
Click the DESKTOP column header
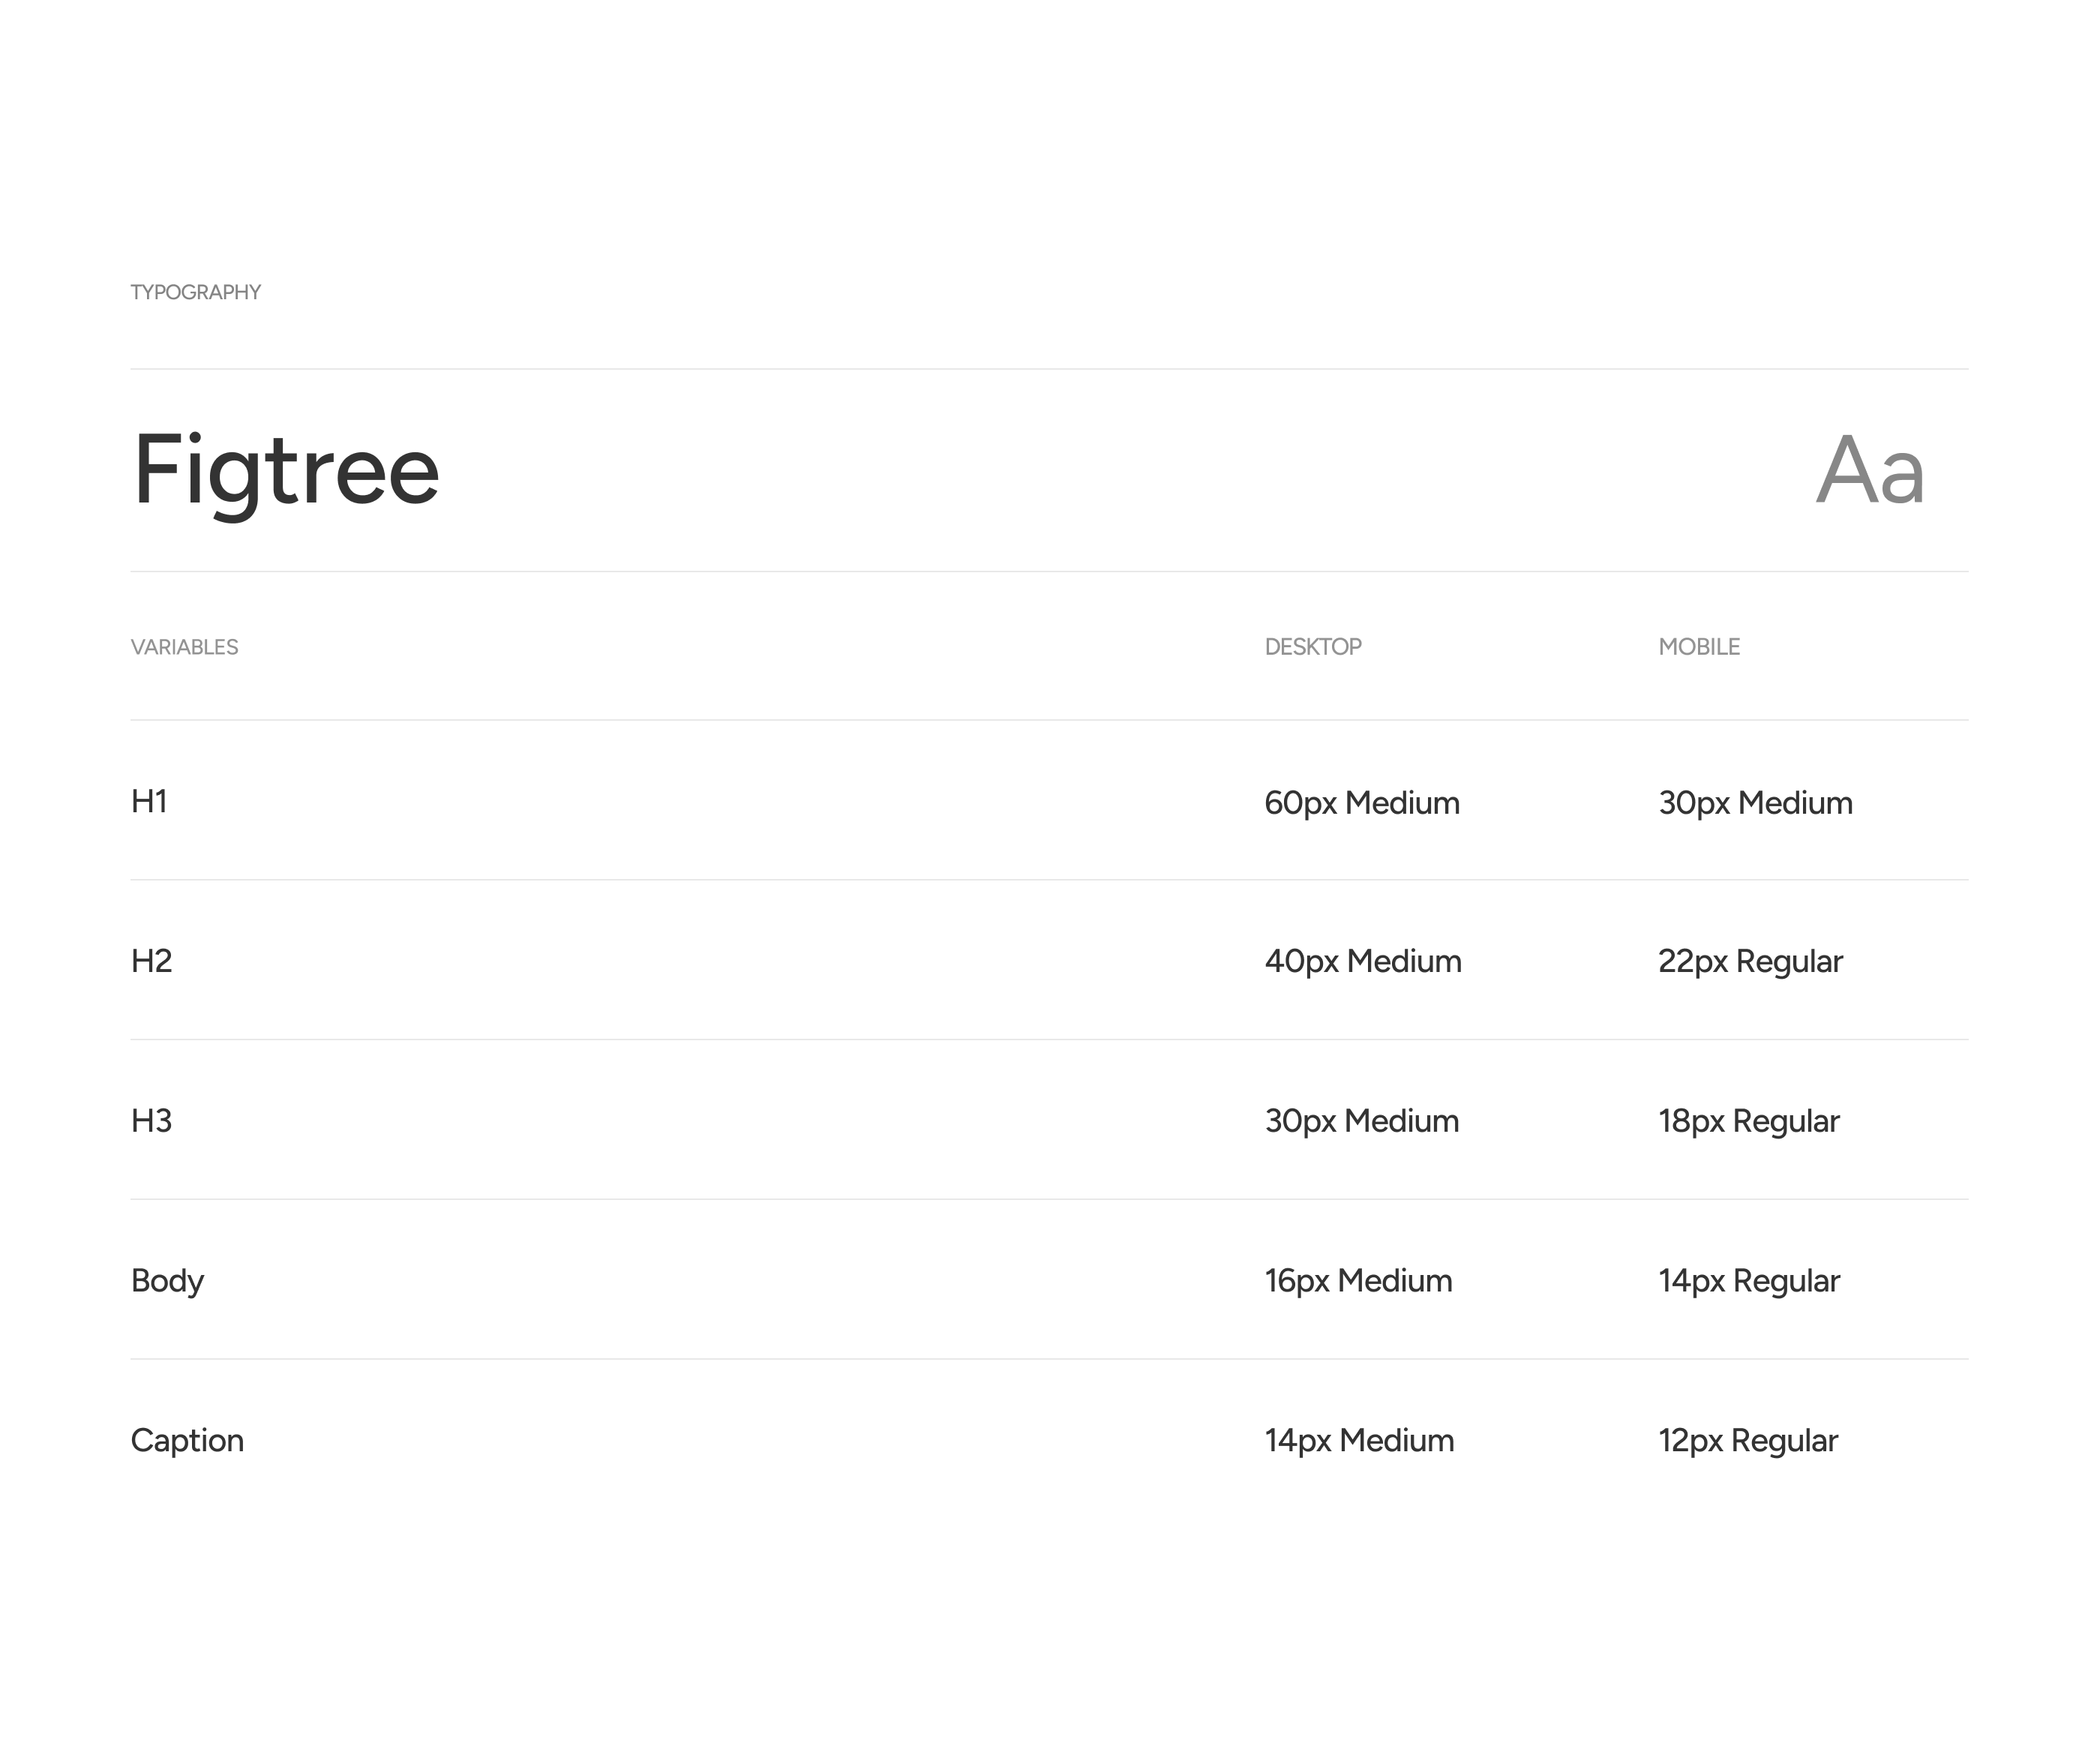[x=1313, y=647]
